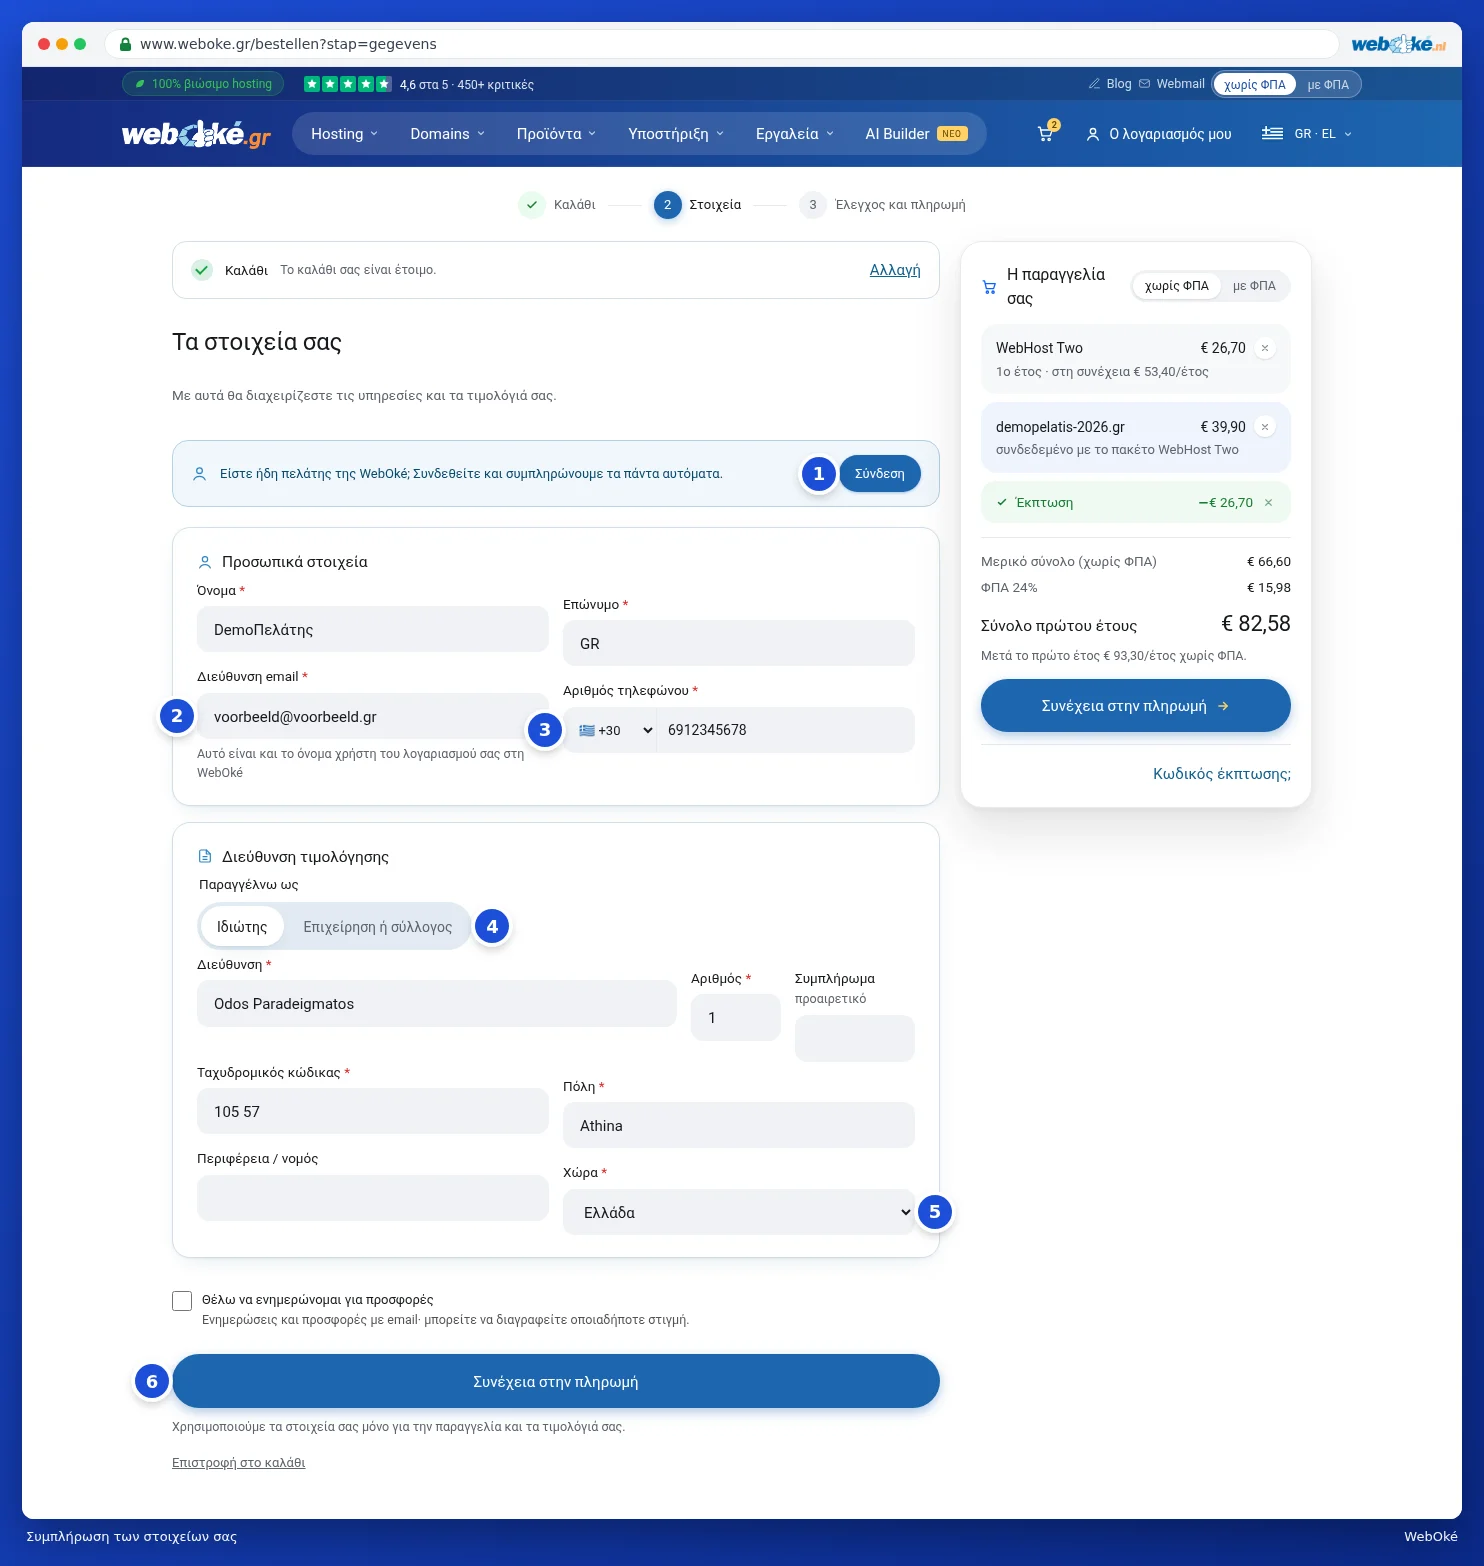
Task: Open the Webmail link
Action: click(1172, 84)
